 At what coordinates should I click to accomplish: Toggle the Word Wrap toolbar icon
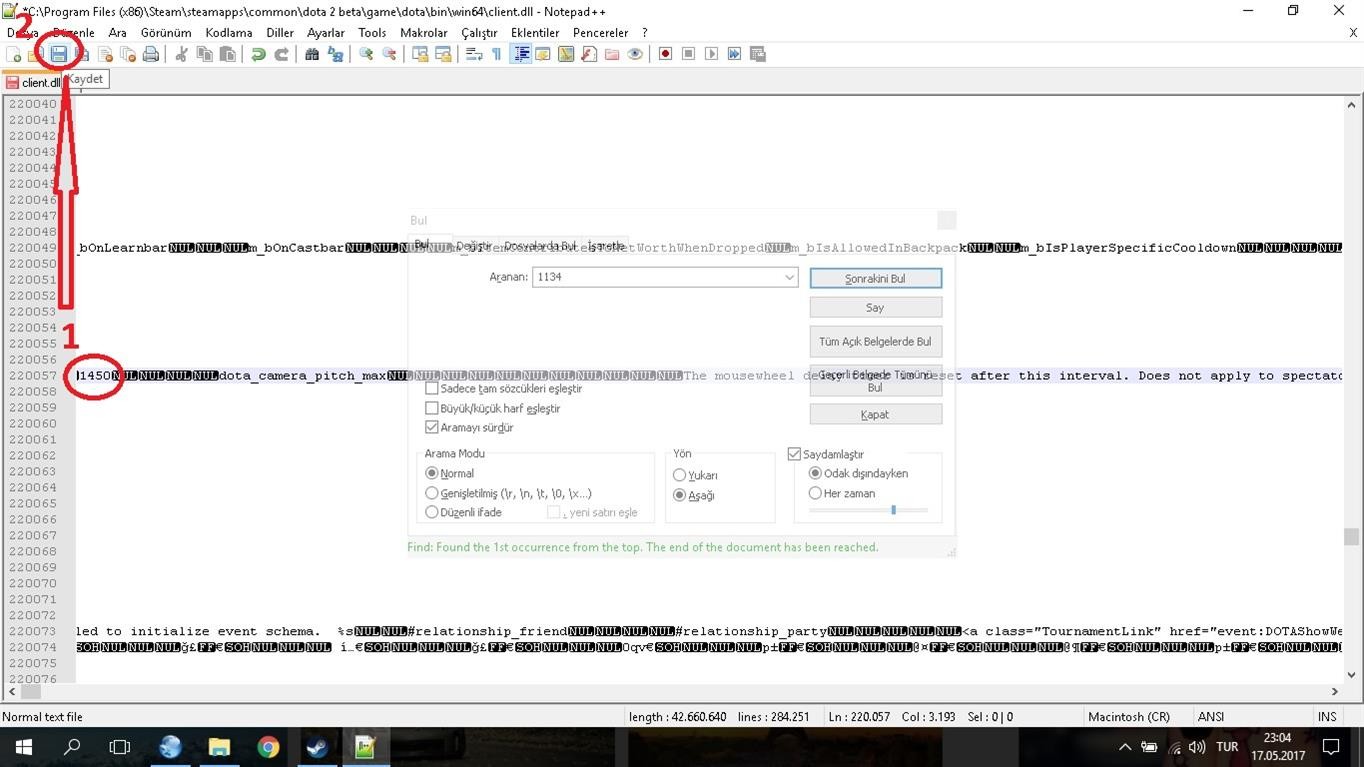tap(474, 54)
